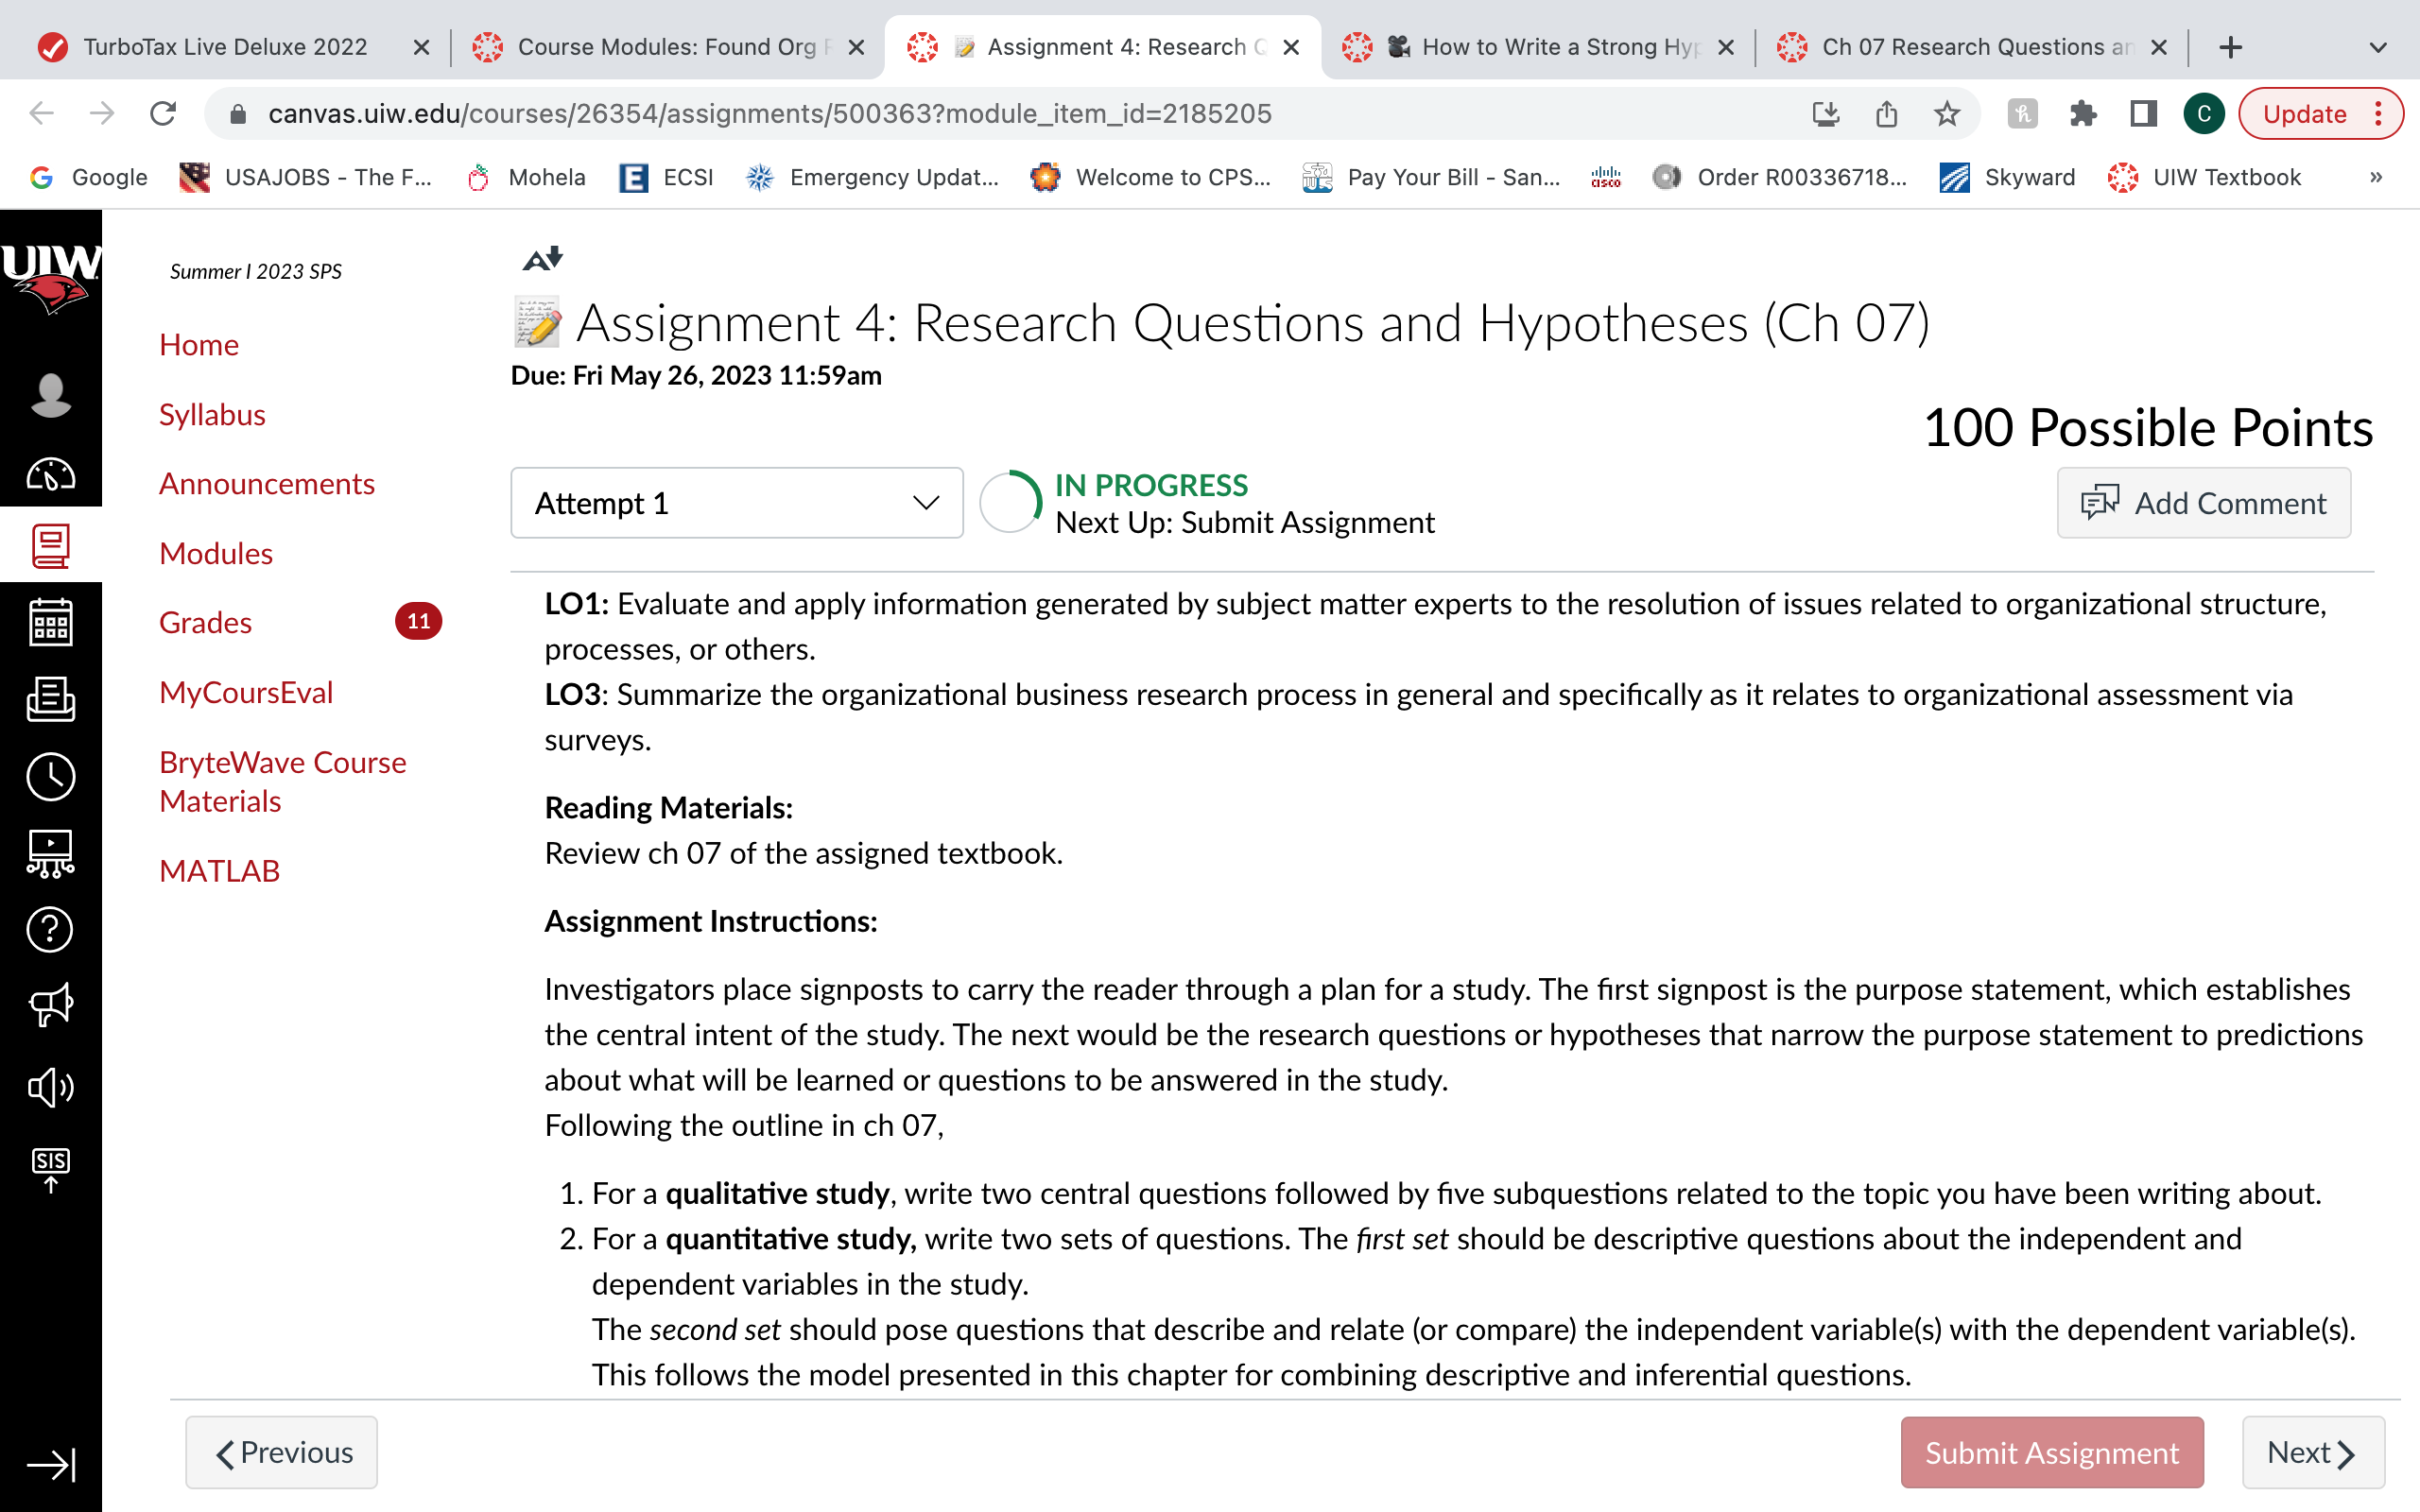Image resolution: width=2420 pixels, height=1512 pixels.
Task: Open the Dashboard icon in Canvas sidebar
Action: (50, 474)
